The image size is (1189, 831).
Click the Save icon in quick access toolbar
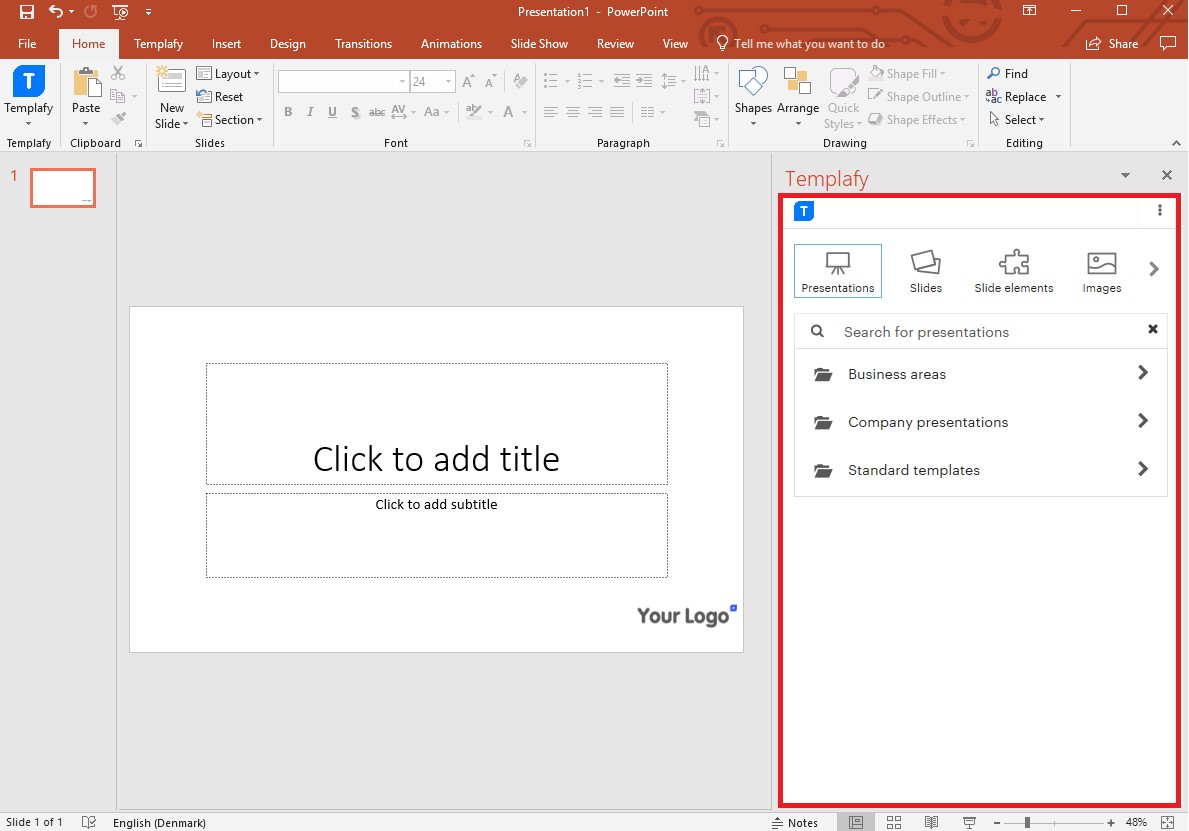(27, 11)
